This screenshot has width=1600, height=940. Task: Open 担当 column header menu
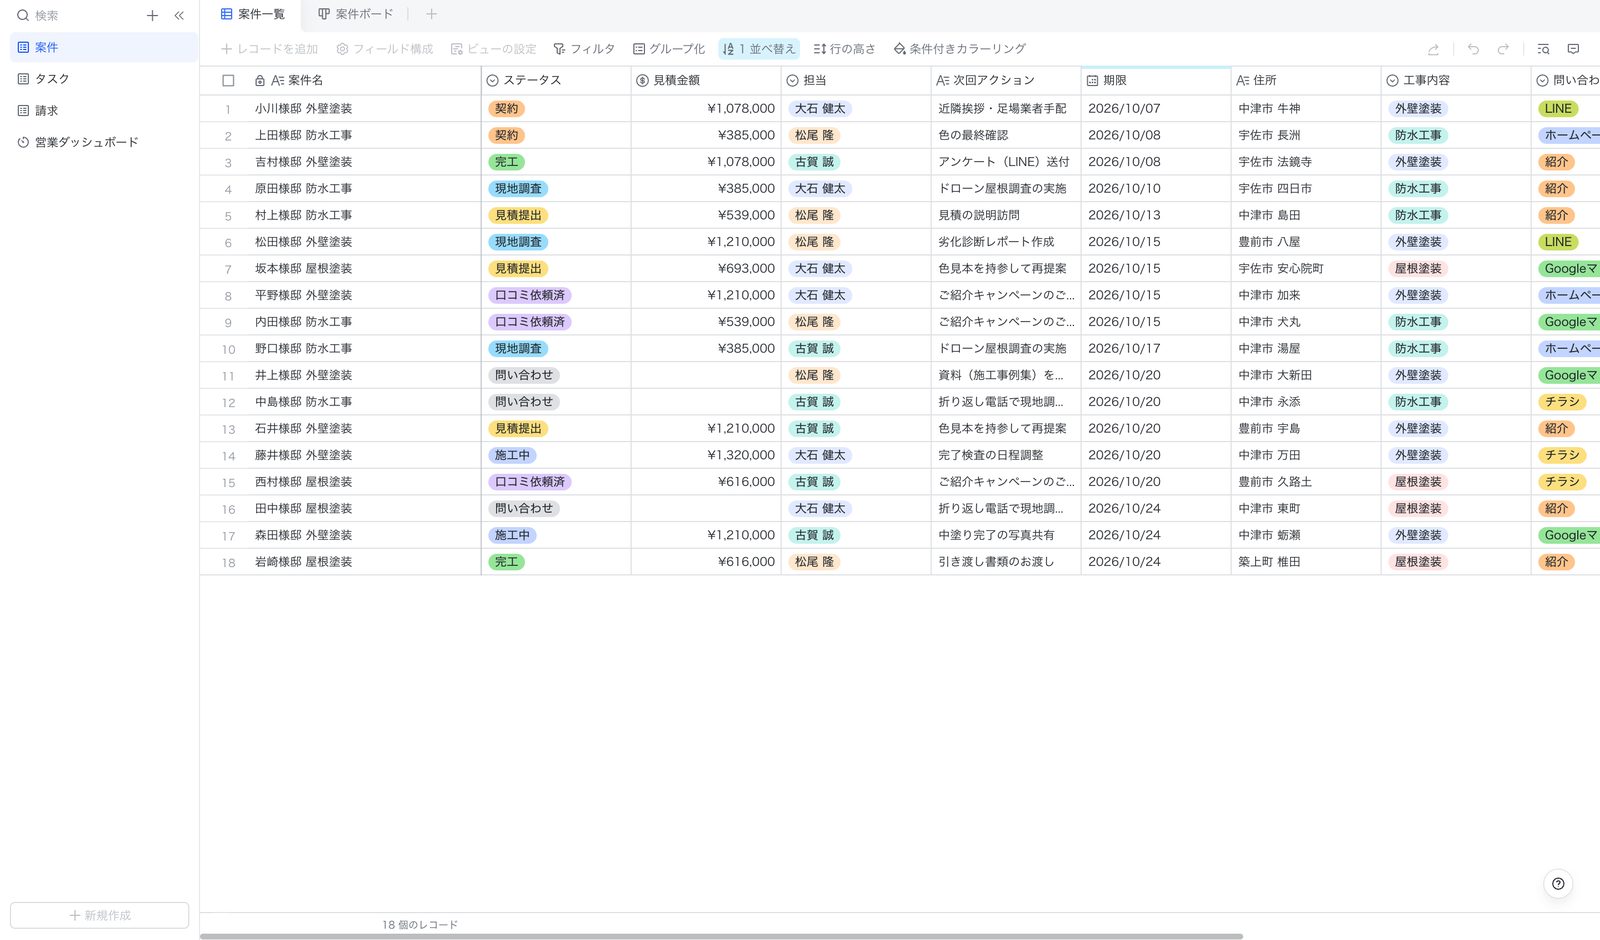[856, 81]
